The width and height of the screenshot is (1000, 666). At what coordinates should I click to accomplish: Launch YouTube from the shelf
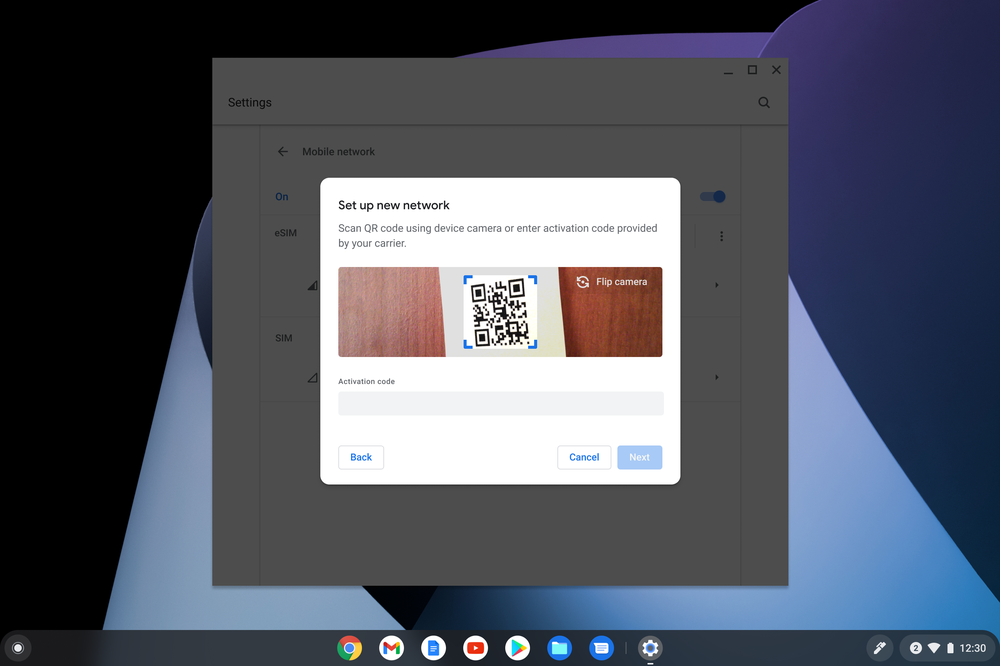point(475,648)
